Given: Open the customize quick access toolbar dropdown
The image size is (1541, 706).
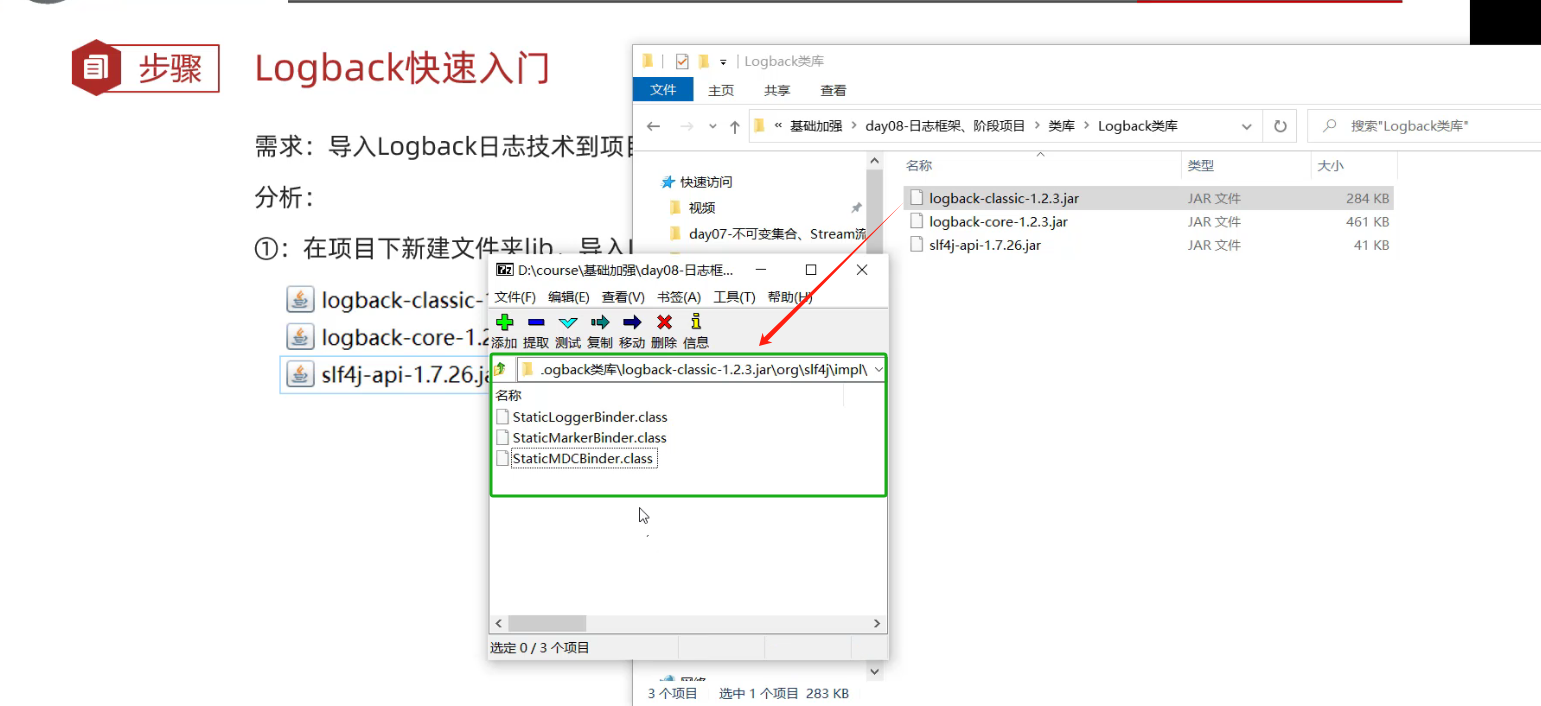Looking at the screenshot, I should point(723,62).
